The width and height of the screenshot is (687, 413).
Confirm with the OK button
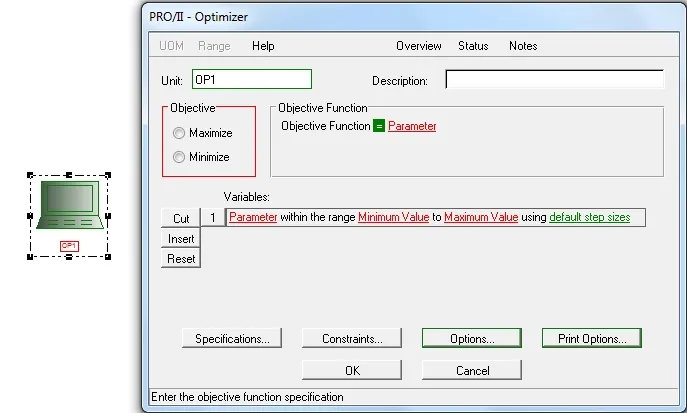pos(352,371)
